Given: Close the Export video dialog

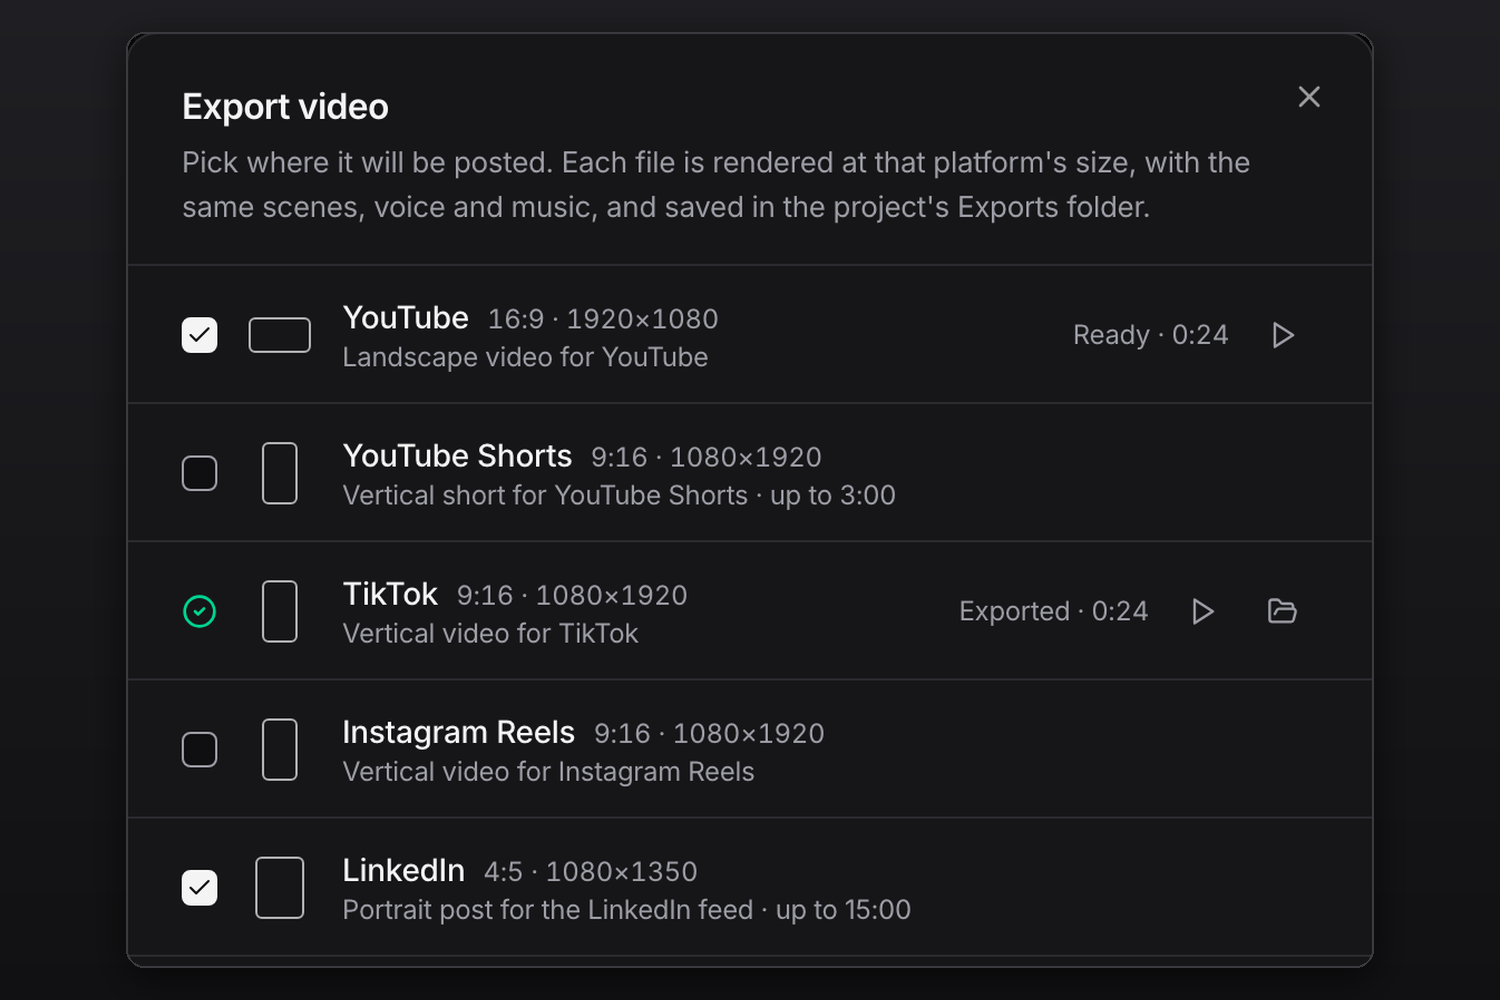Looking at the screenshot, I should coord(1309,97).
